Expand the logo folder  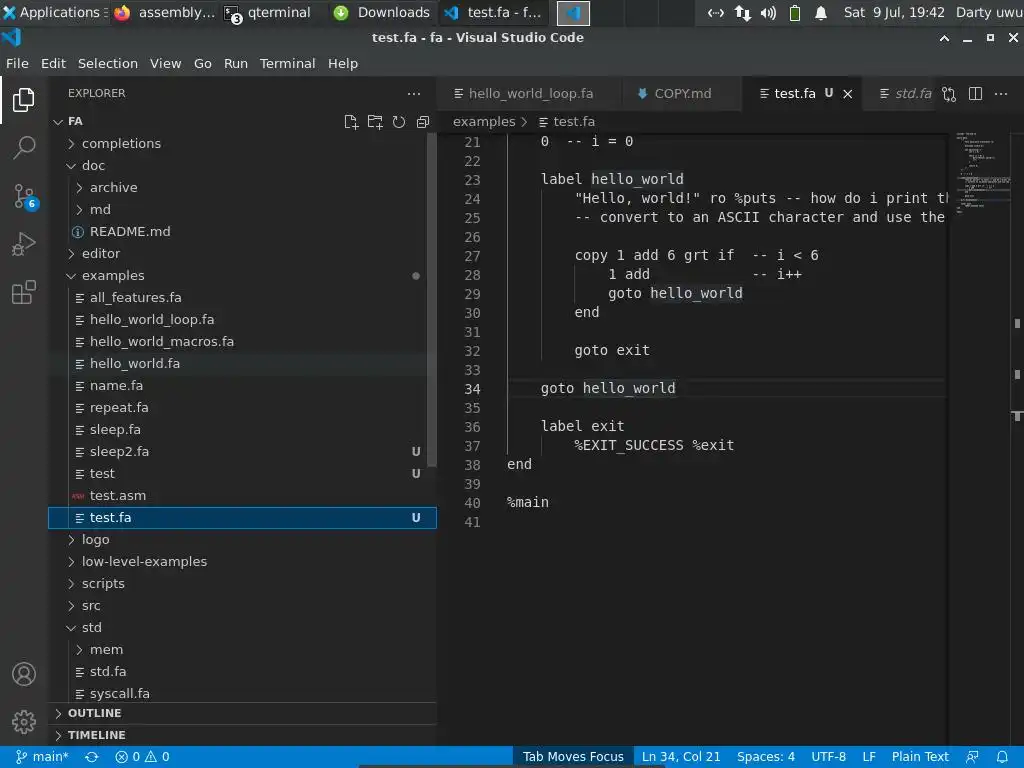[242, 539]
